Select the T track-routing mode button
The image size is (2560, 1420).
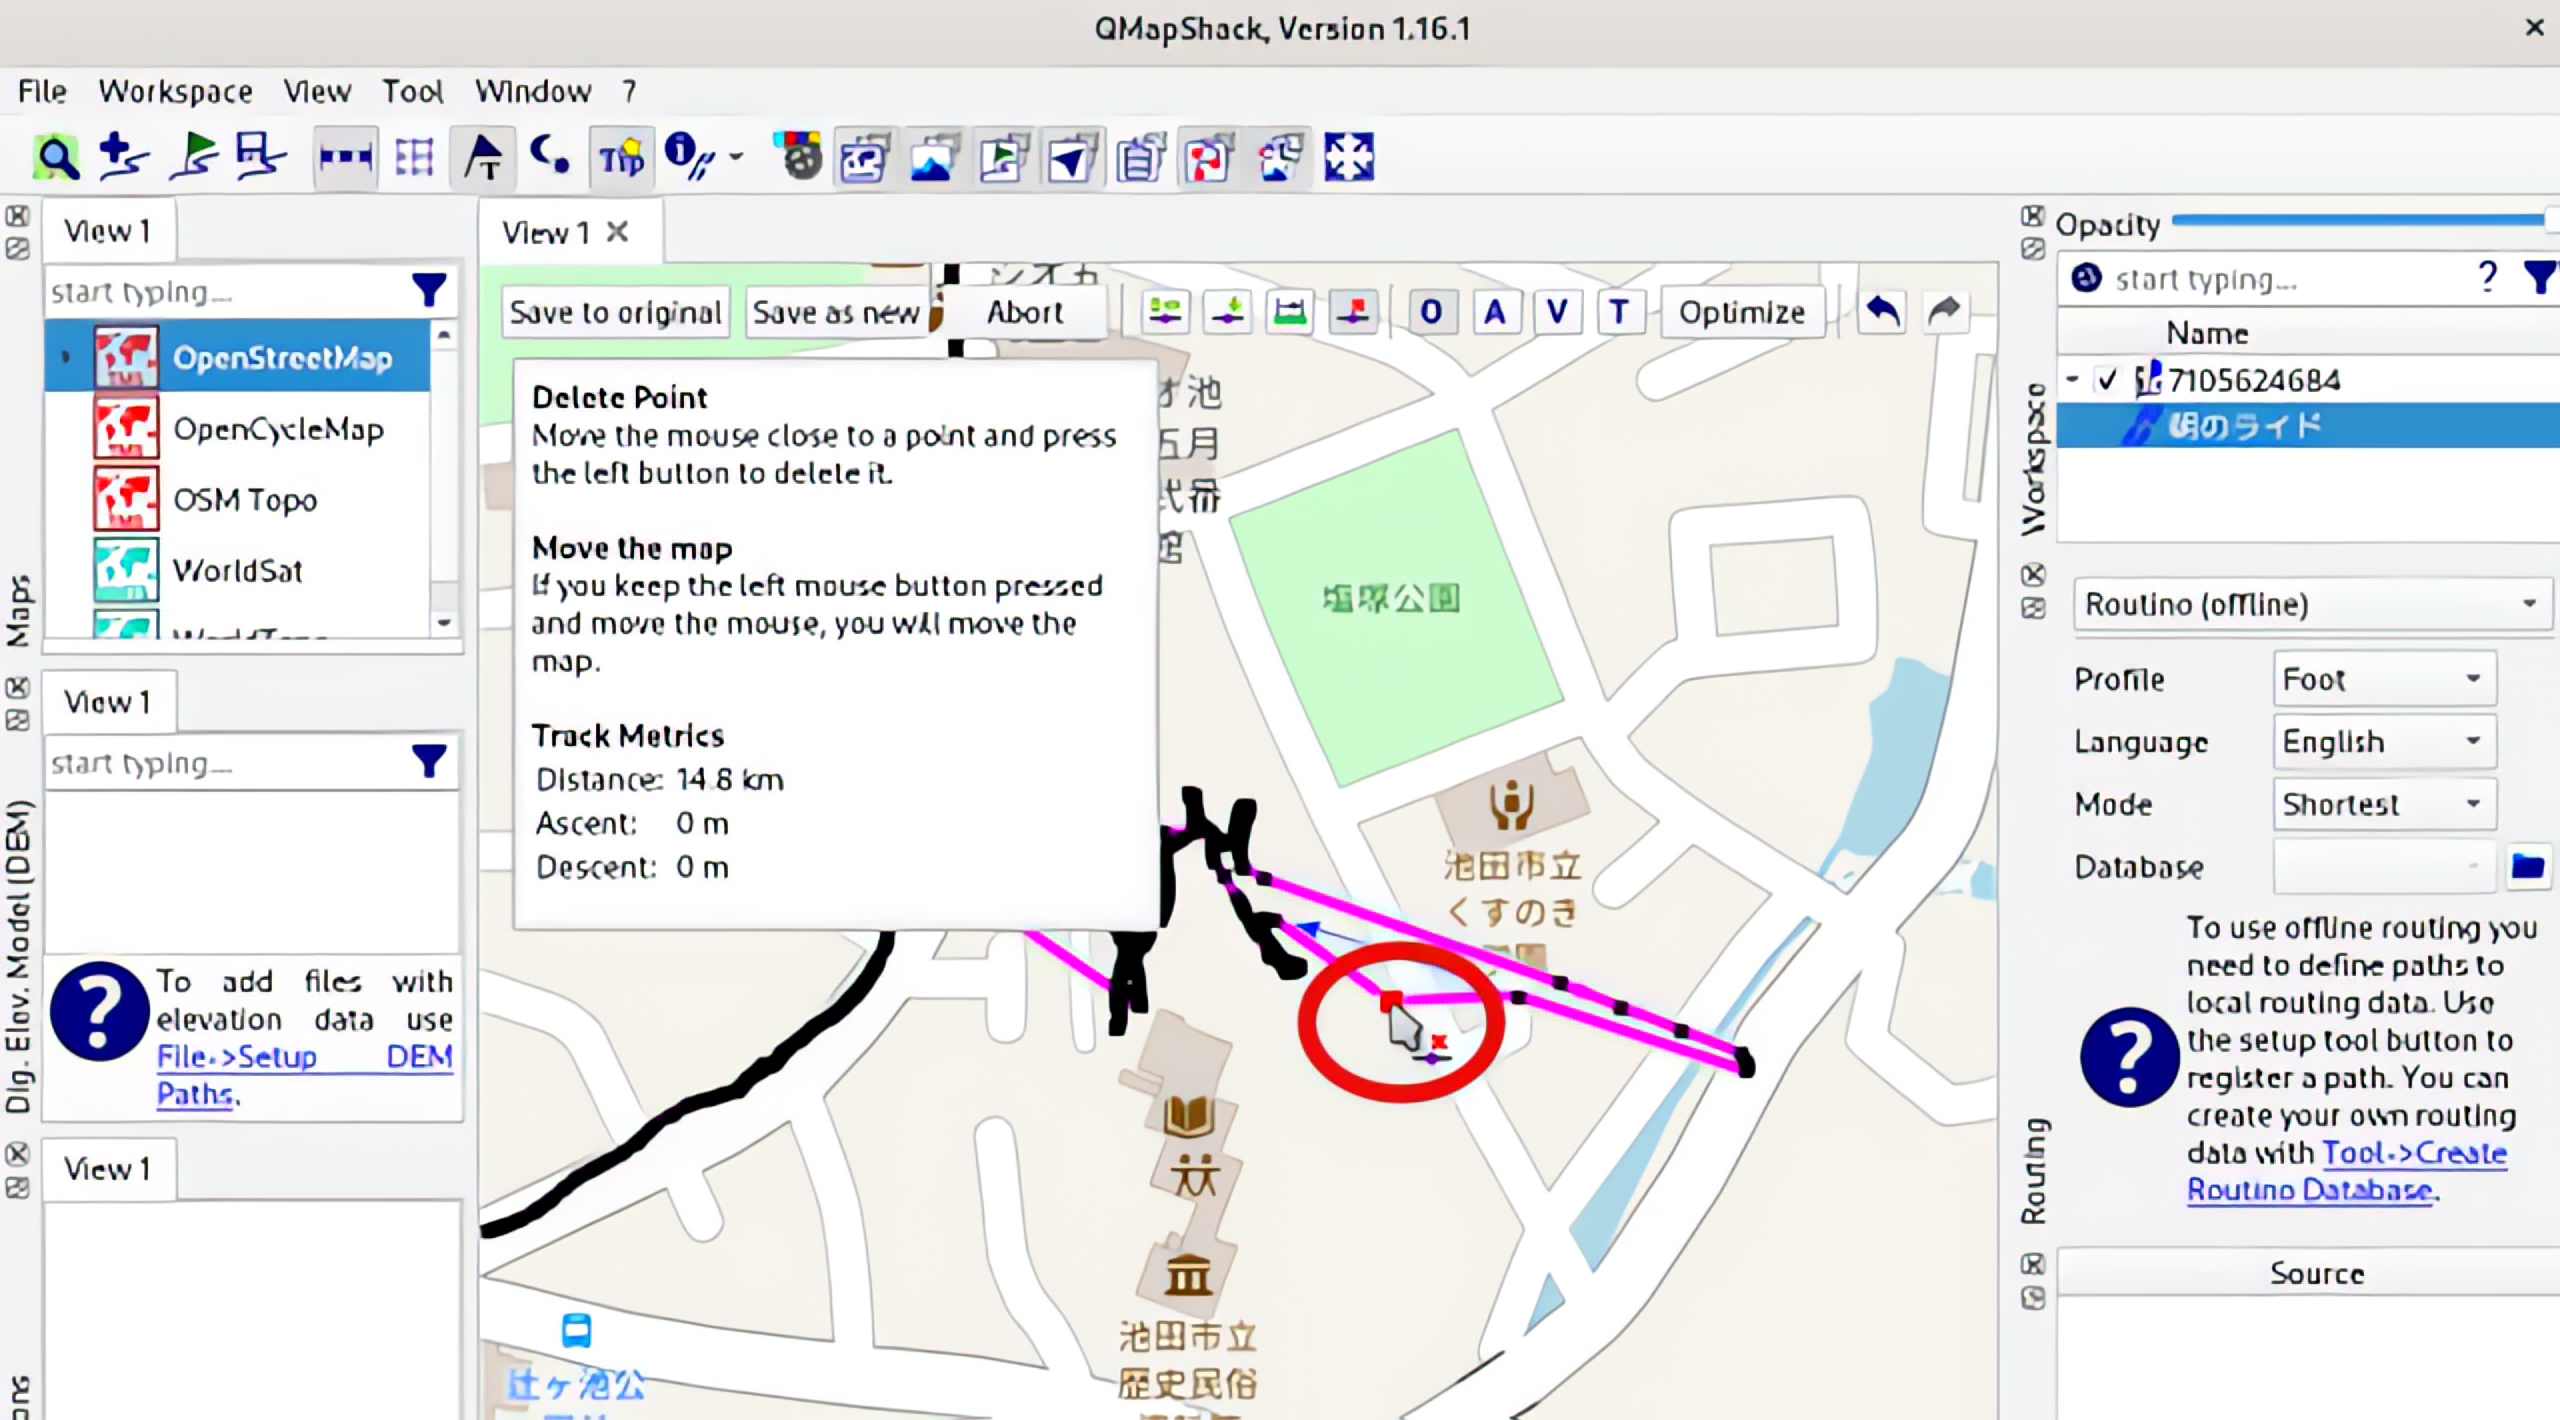point(1619,312)
